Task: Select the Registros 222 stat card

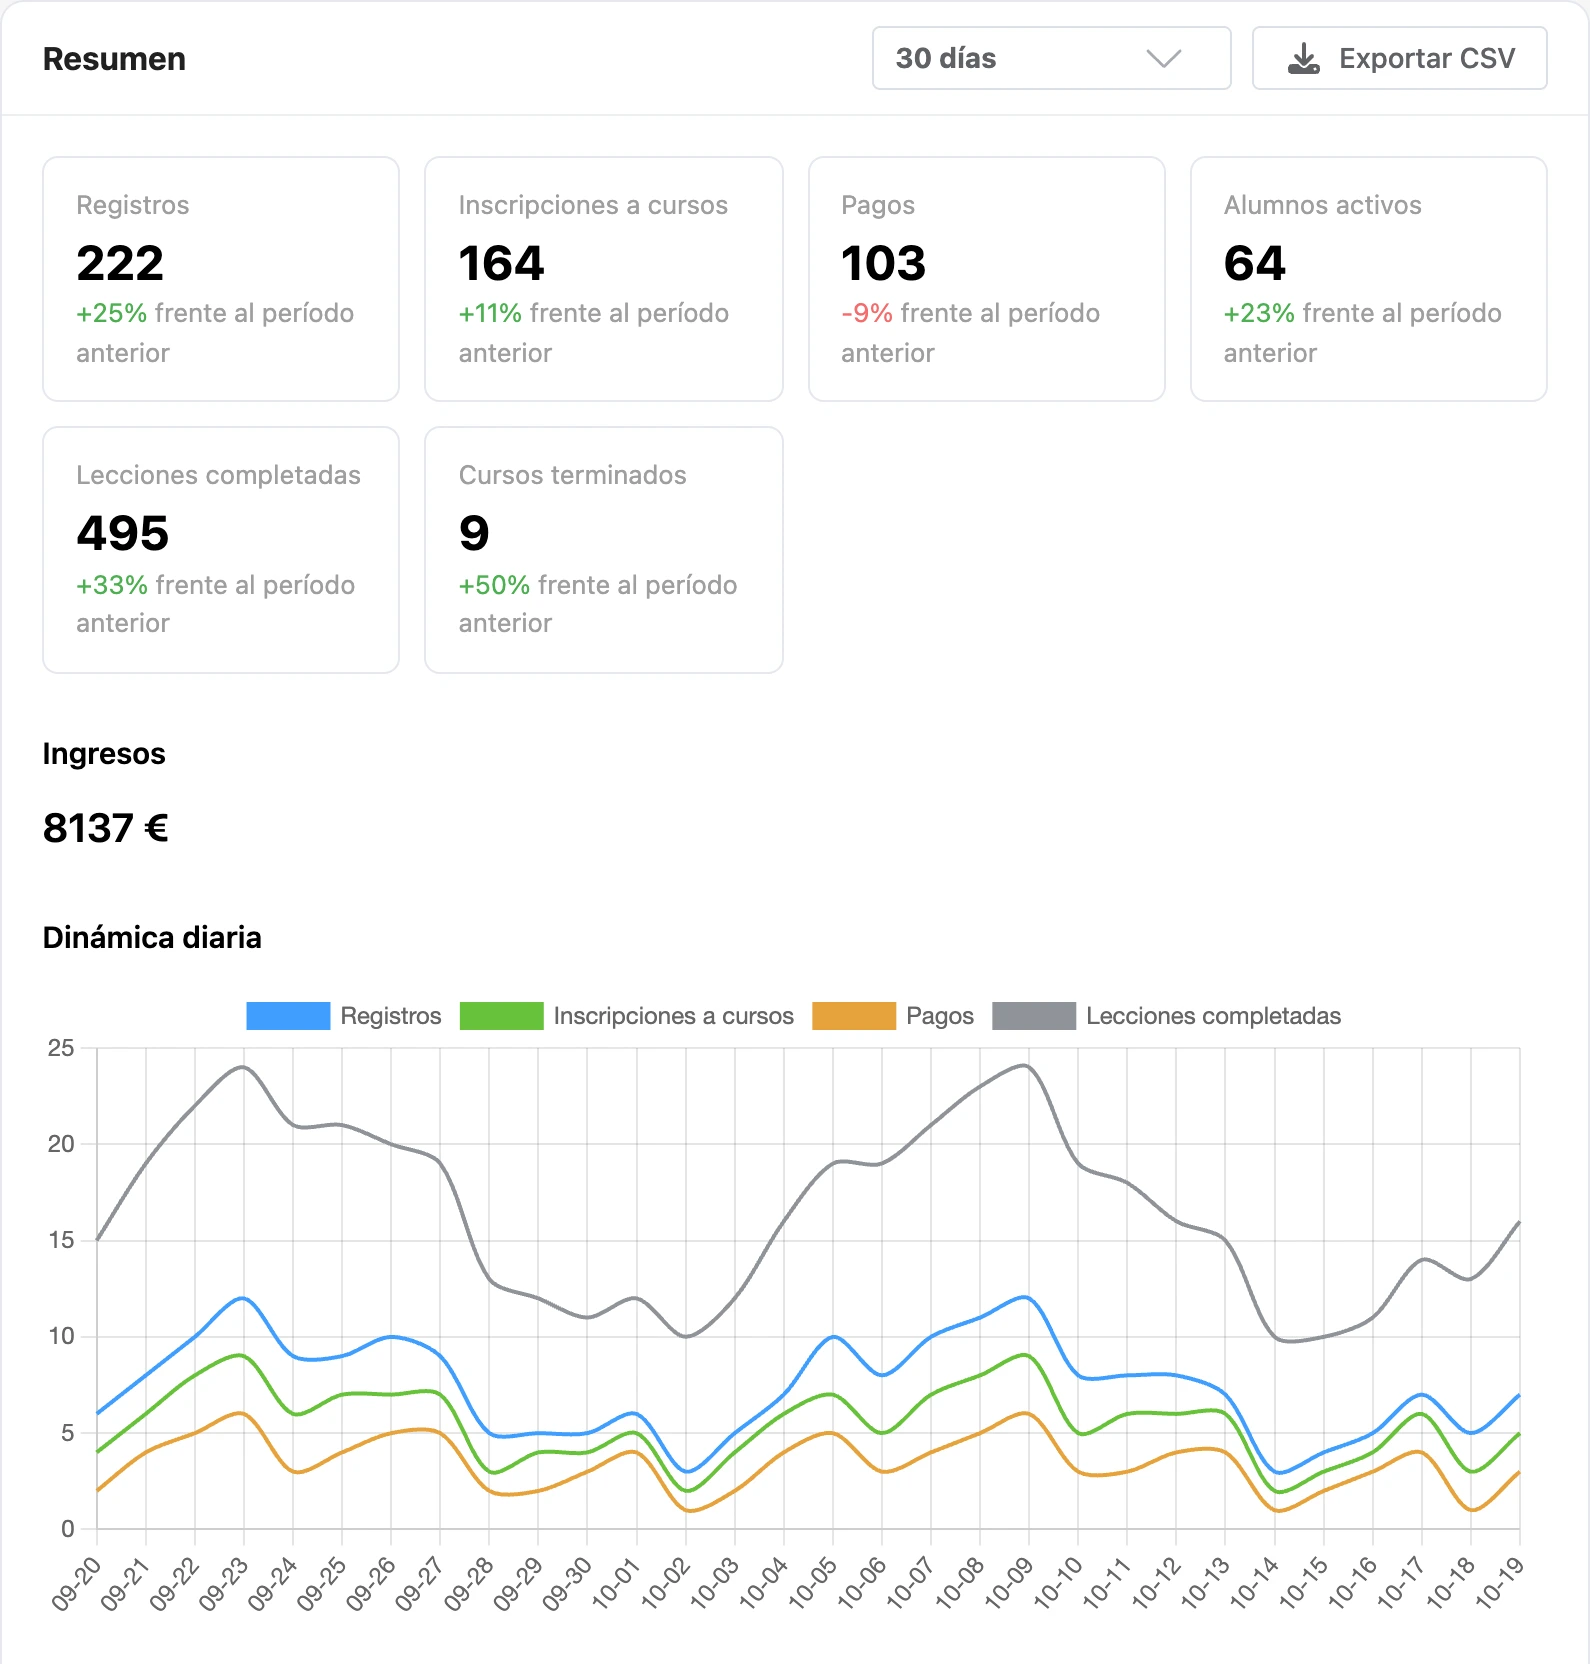Action: coord(221,279)
